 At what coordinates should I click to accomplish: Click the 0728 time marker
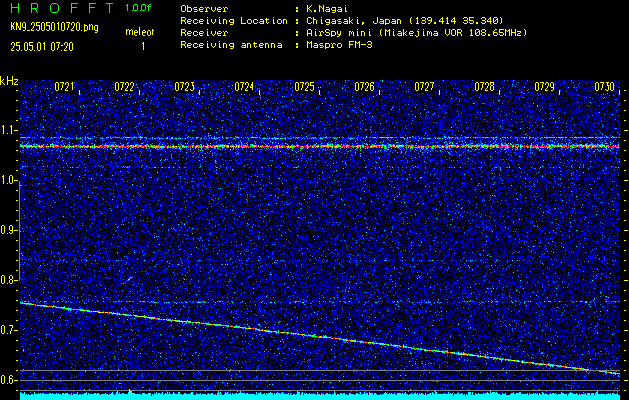[x=485, y=87]
